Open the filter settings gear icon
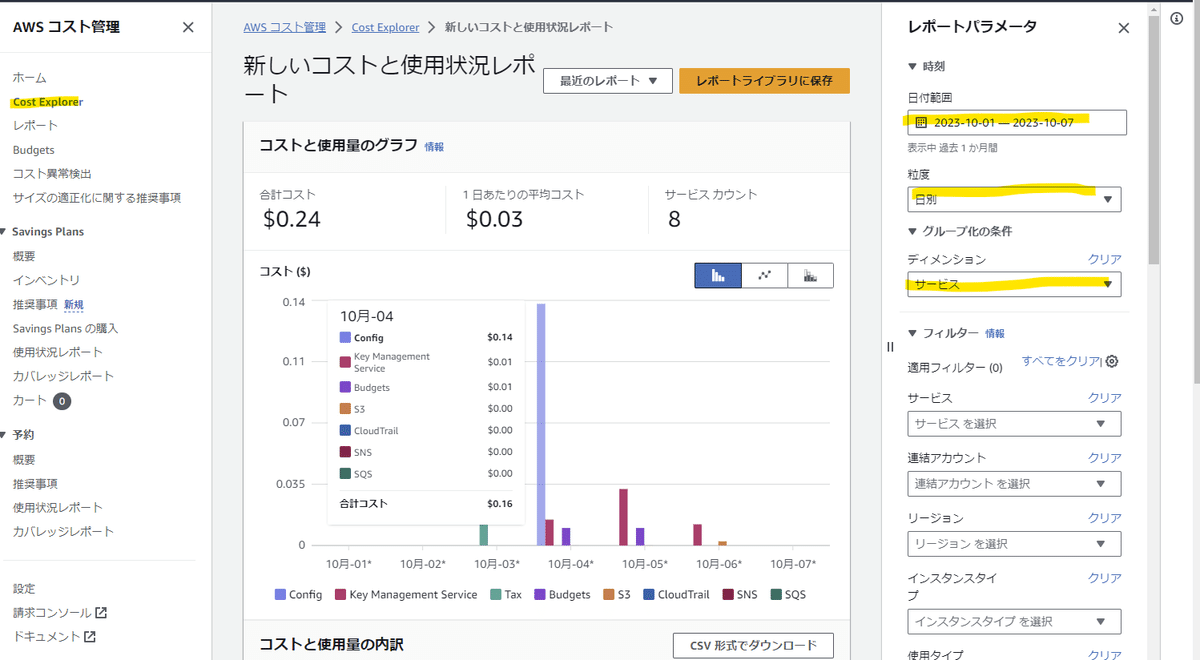Image resolution: width=1200 pixels, height=660 pixels. pos(1112,361)
